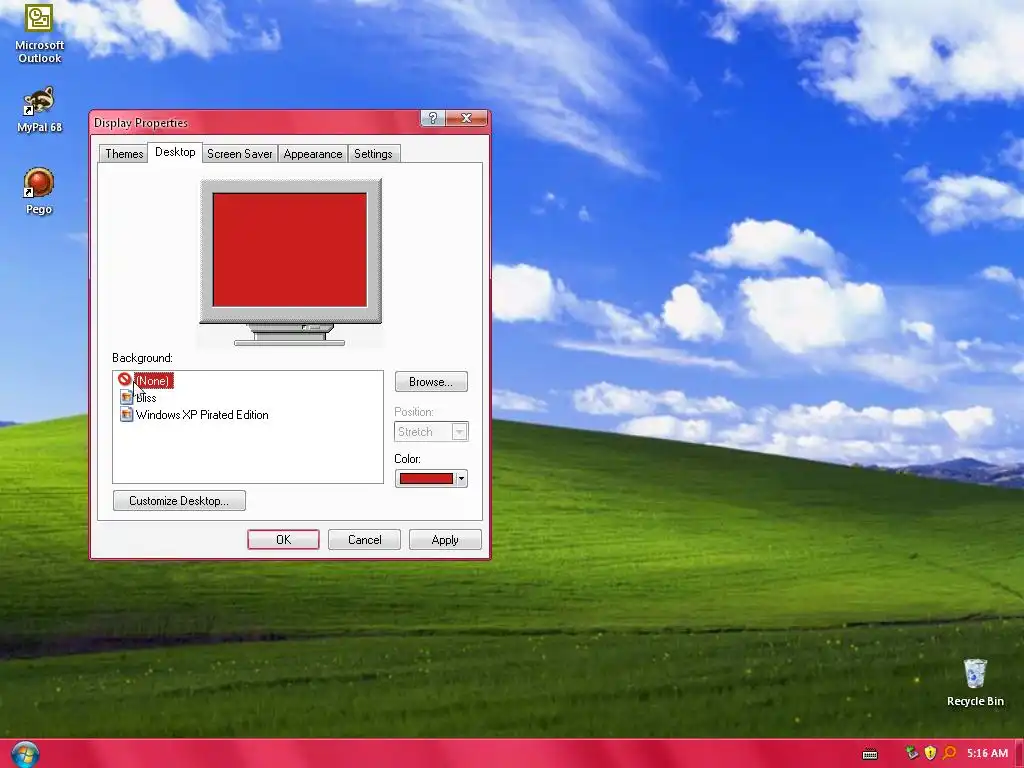Click the yellow security shield tray icon
The width and height of the screenshot is (1024, 768).
(x=931, y=753)
